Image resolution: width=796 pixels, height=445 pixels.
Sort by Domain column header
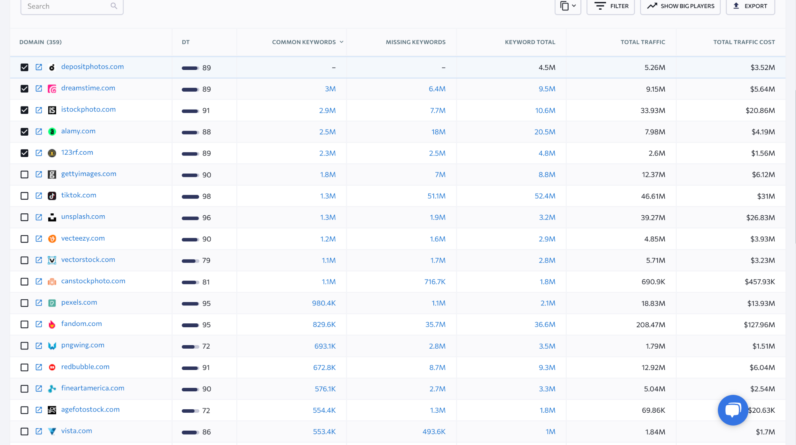point(40,42)
